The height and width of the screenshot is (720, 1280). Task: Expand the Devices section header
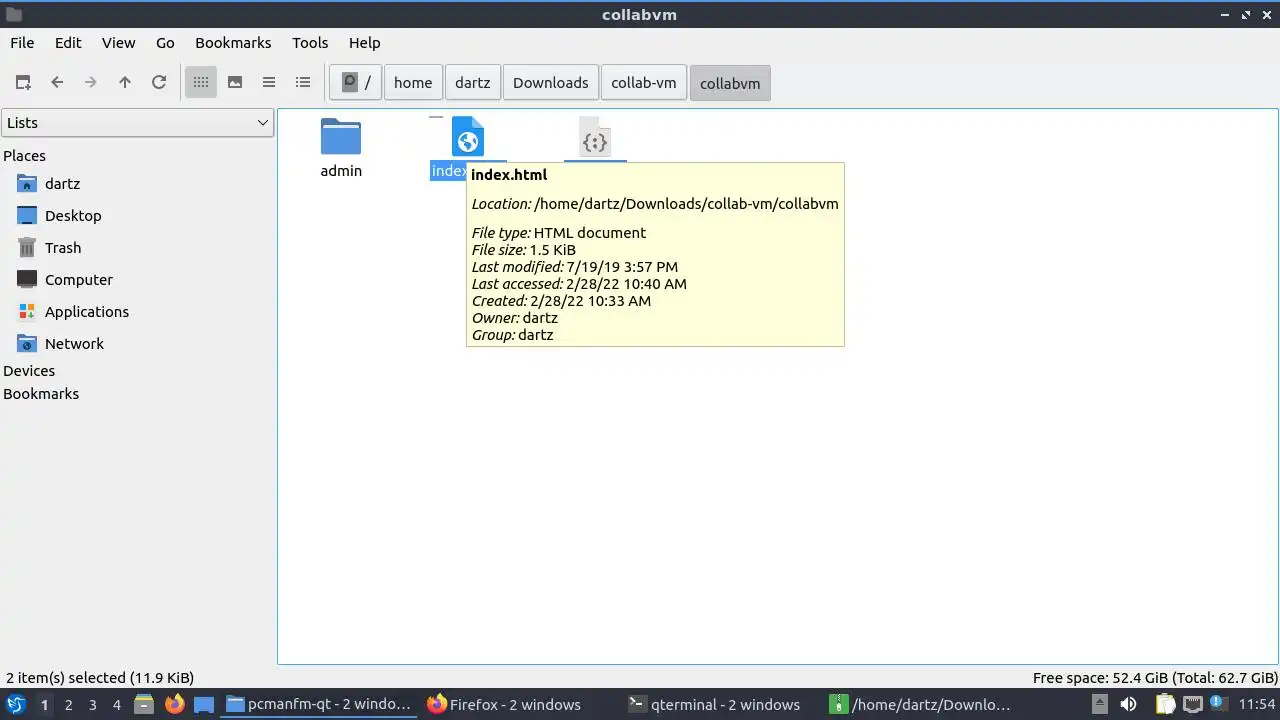[x=29, y=371]
